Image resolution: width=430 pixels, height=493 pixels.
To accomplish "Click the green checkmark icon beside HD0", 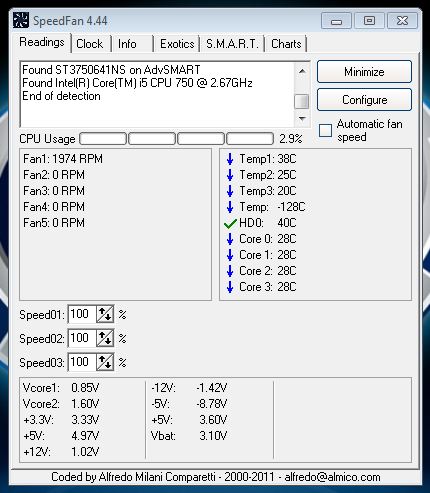I will click(x=230, y=223).
